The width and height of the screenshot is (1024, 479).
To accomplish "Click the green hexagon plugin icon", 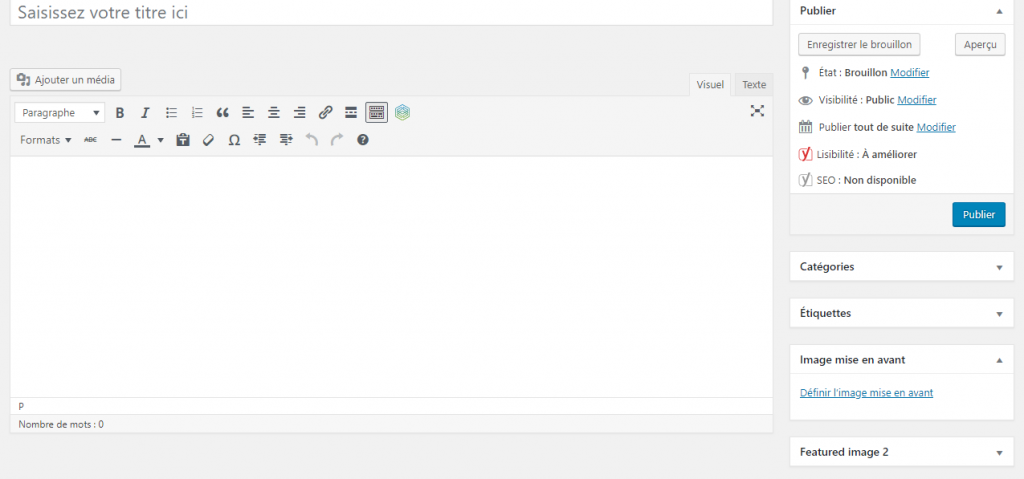I will 402,113.
